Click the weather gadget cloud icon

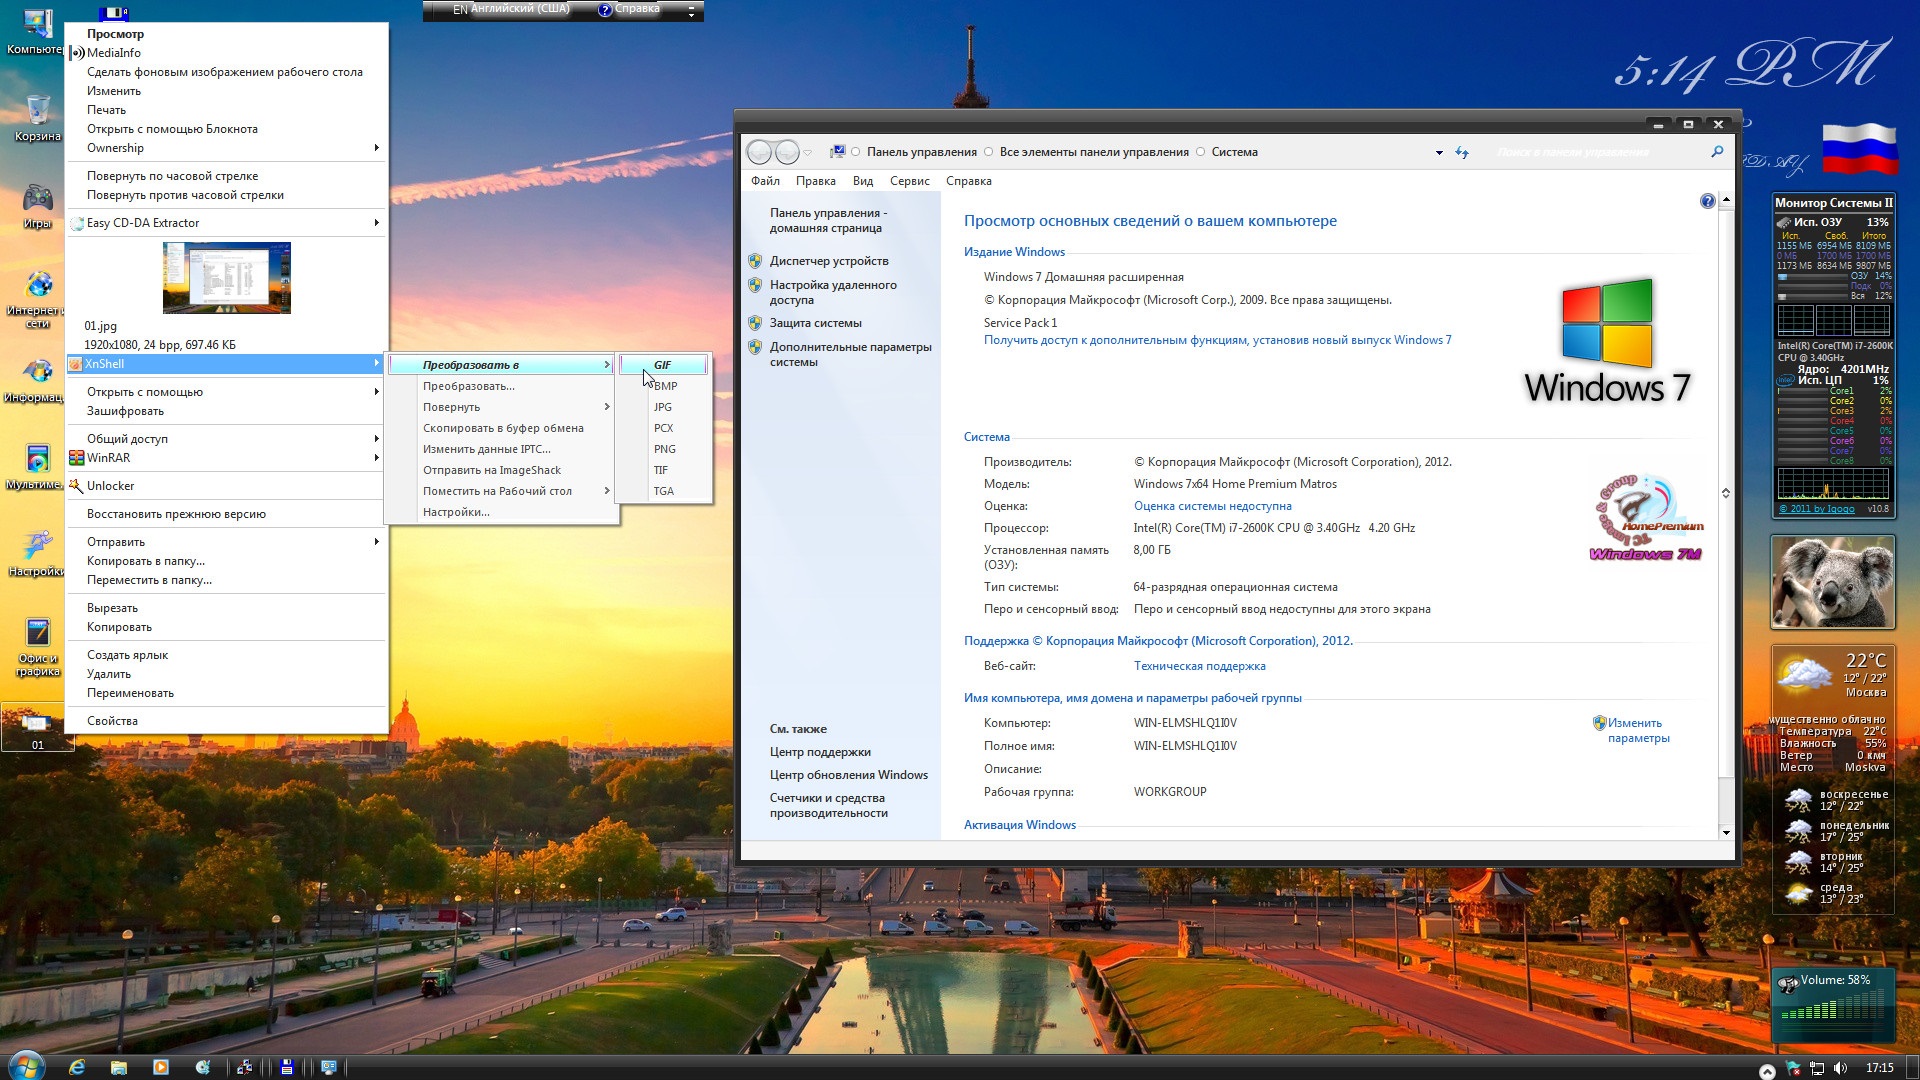(x=1804, y=673)
